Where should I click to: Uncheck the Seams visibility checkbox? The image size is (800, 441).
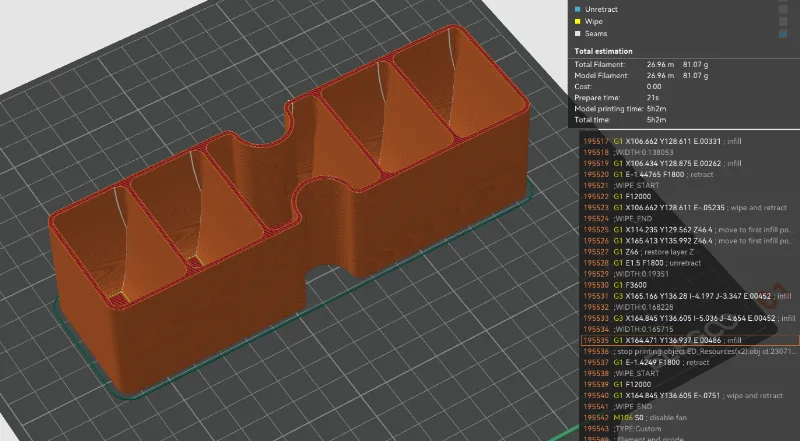pyautogui.click(x=783, y=34)
